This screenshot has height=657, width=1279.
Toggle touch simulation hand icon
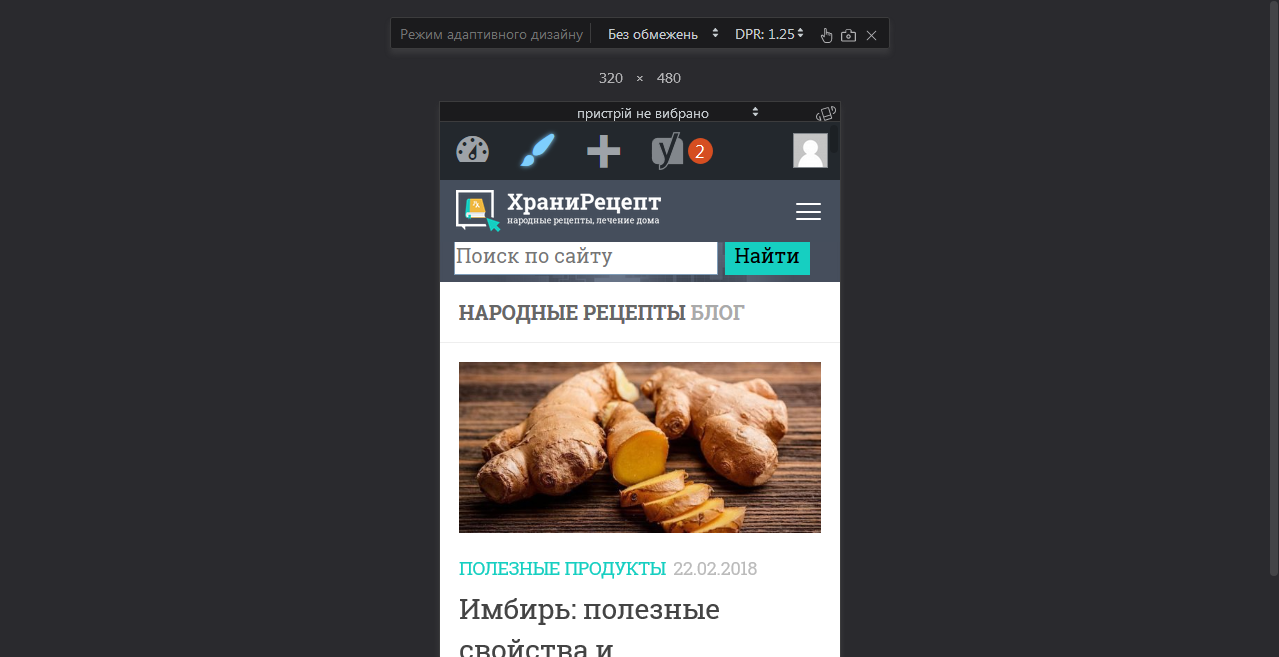(826, 35)
